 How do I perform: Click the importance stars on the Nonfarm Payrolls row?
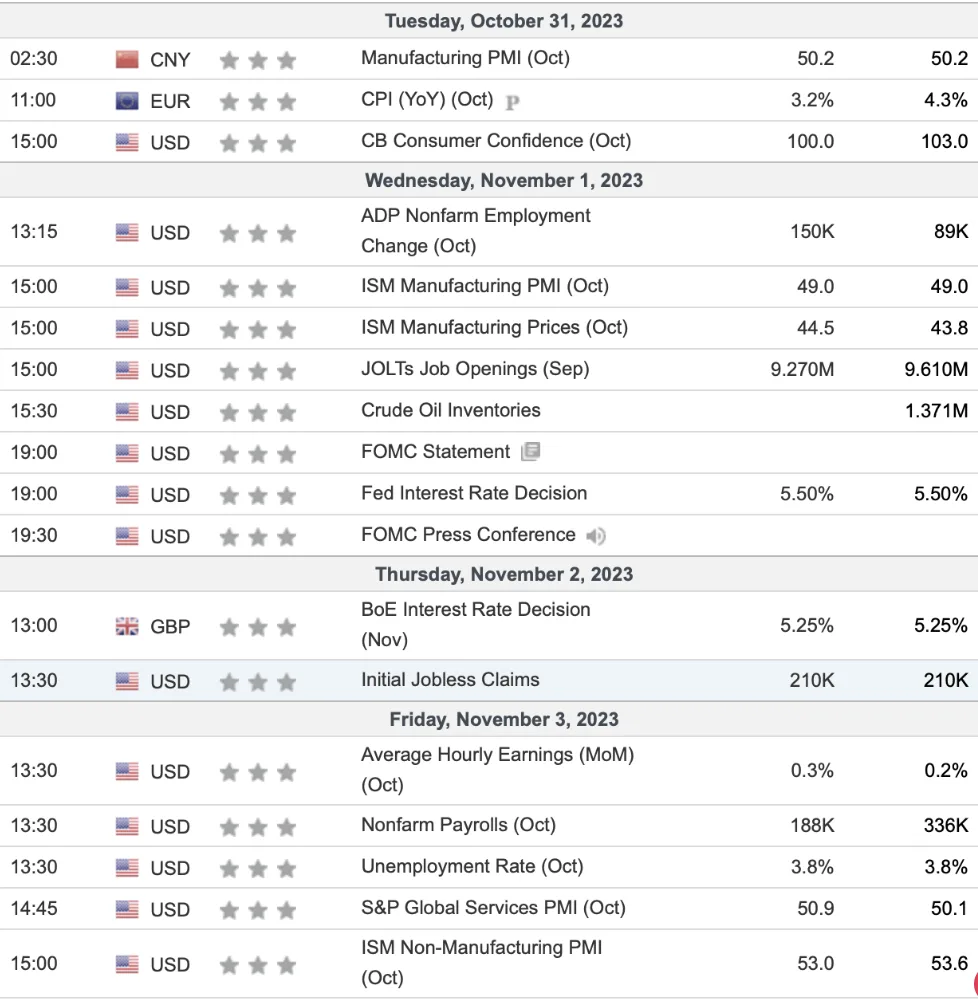(x=258, y=827)
